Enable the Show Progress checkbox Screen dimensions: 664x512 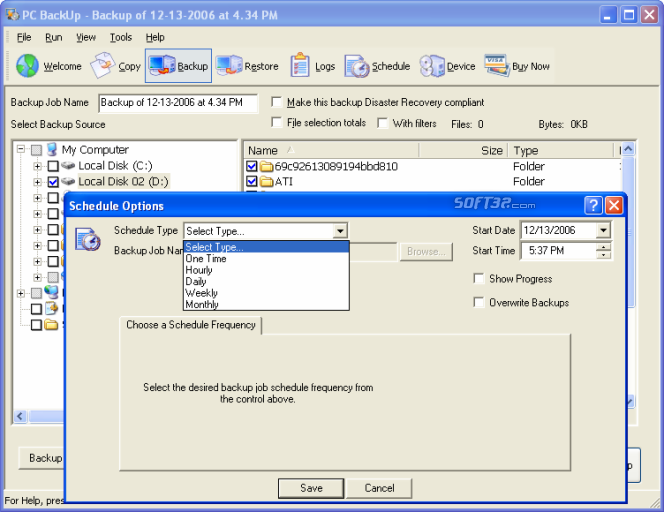pyautogui.click(x=479, y=278)
